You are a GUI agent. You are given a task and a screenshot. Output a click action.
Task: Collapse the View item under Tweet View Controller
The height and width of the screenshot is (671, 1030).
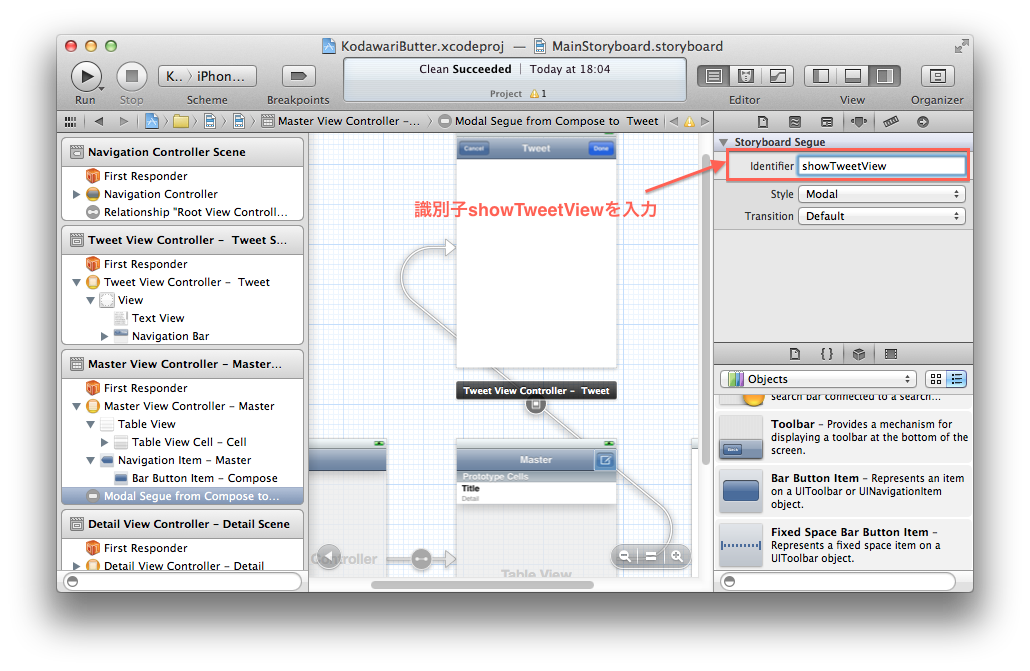(90, 300)
